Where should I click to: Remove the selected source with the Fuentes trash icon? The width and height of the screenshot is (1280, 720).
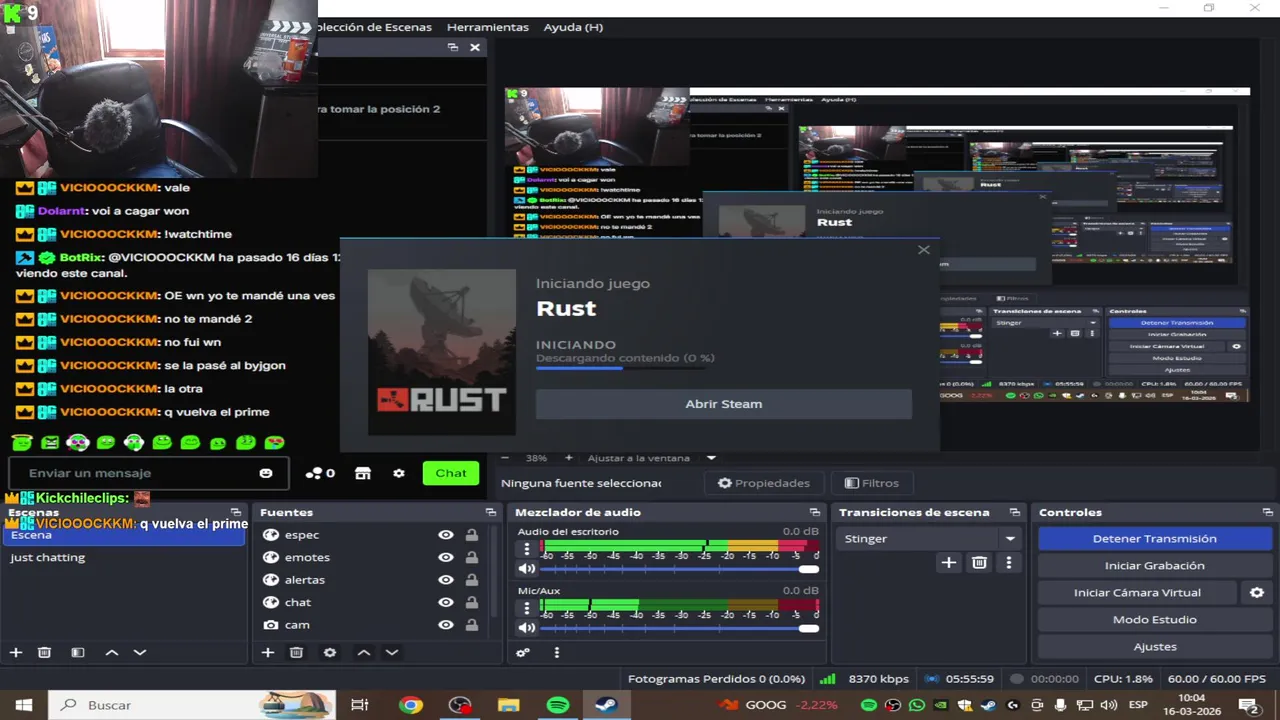[296, 652]
